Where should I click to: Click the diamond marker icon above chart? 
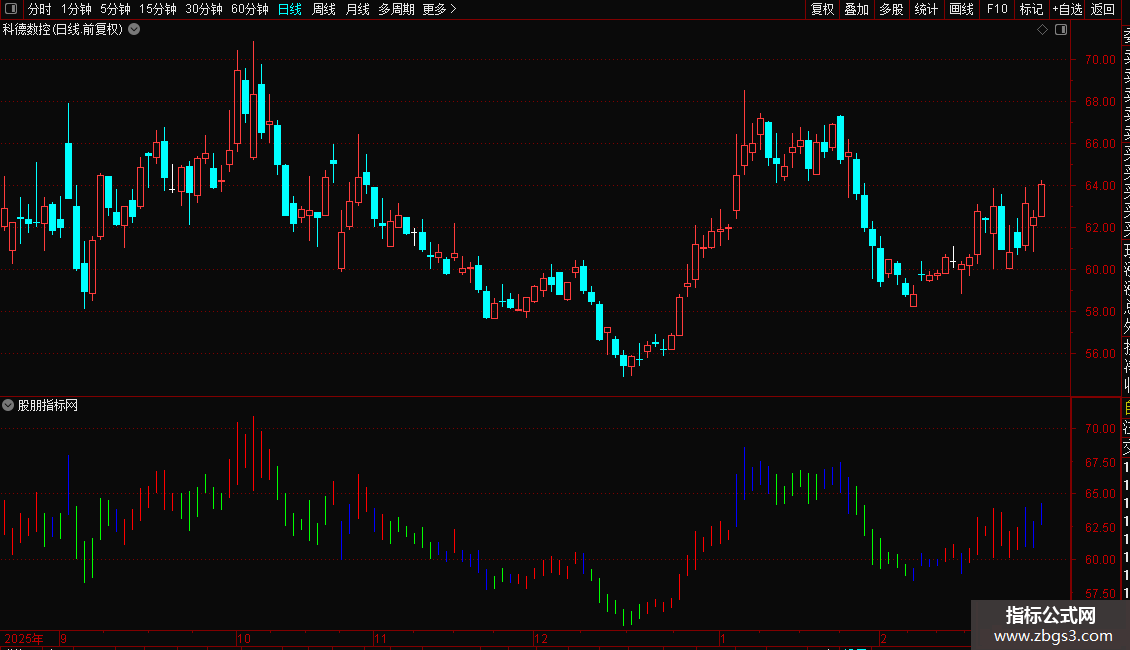[x=1042, y=30]
